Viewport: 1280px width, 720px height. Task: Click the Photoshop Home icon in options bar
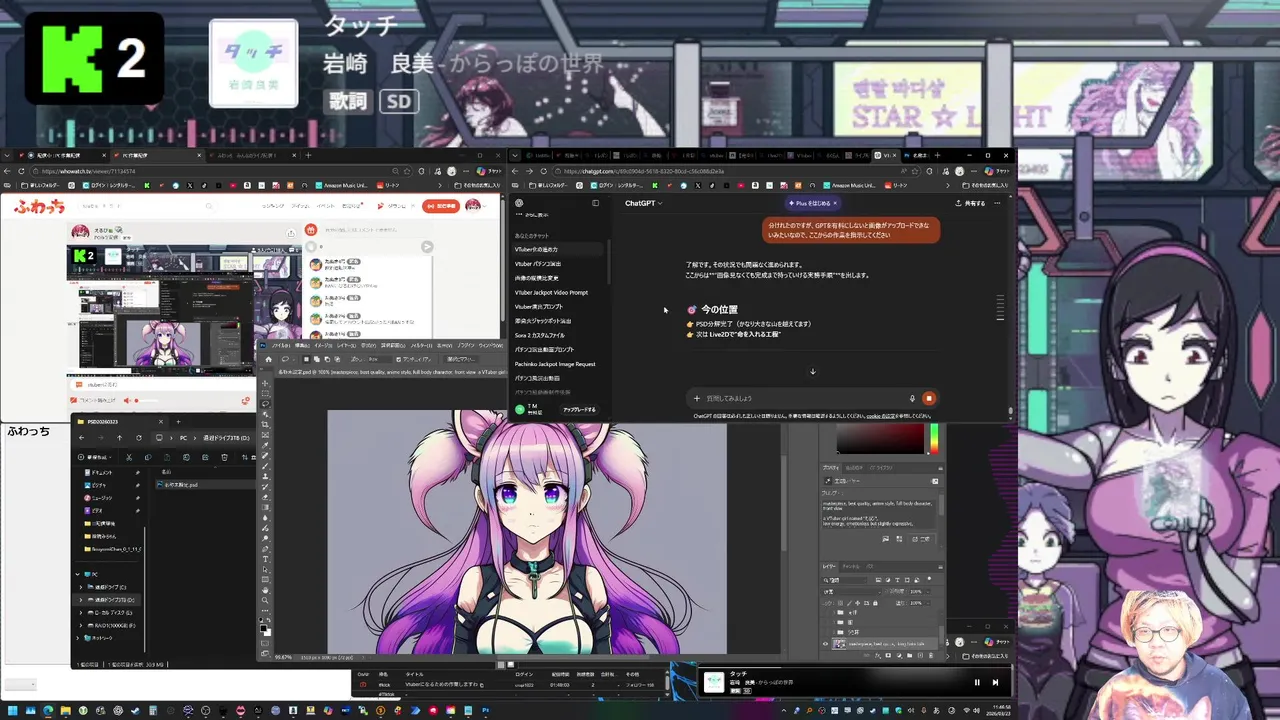pos(268,359)
